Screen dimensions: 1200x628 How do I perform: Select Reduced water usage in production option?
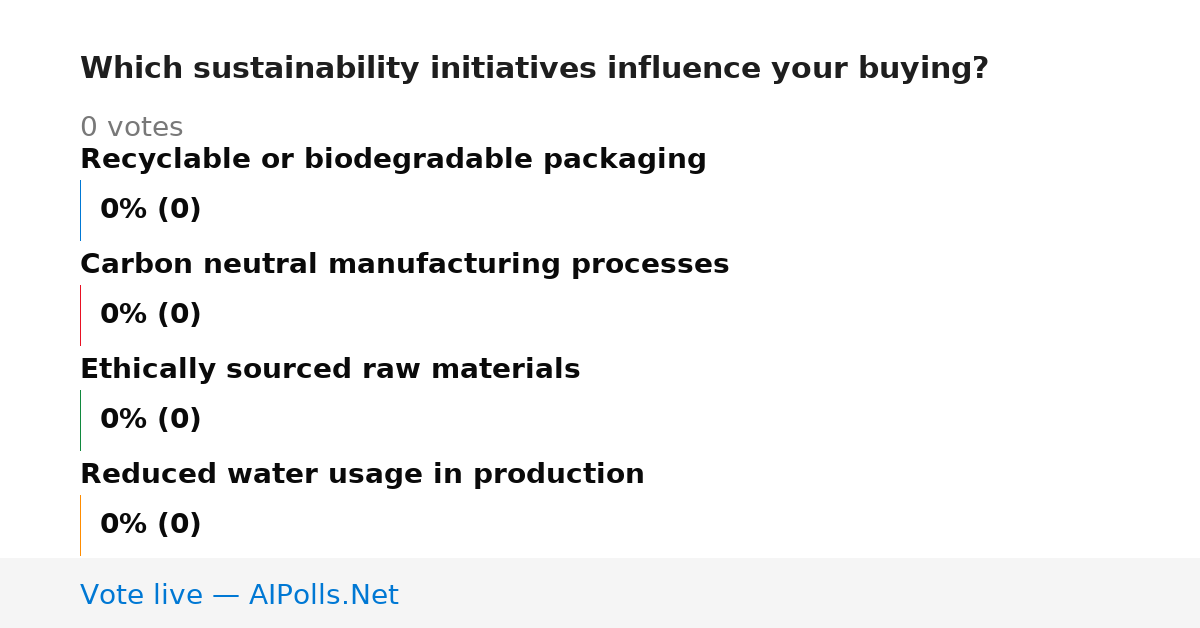point(362,475)
